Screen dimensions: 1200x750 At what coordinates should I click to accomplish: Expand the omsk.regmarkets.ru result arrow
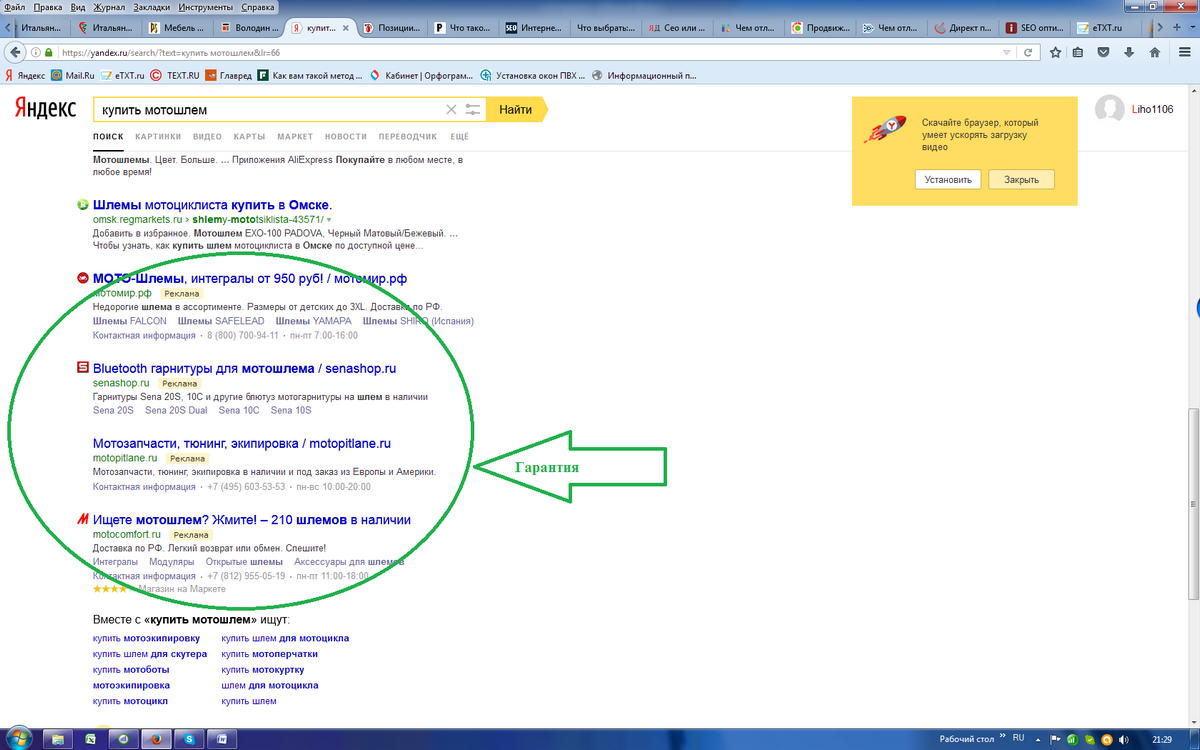click(328, 219)
